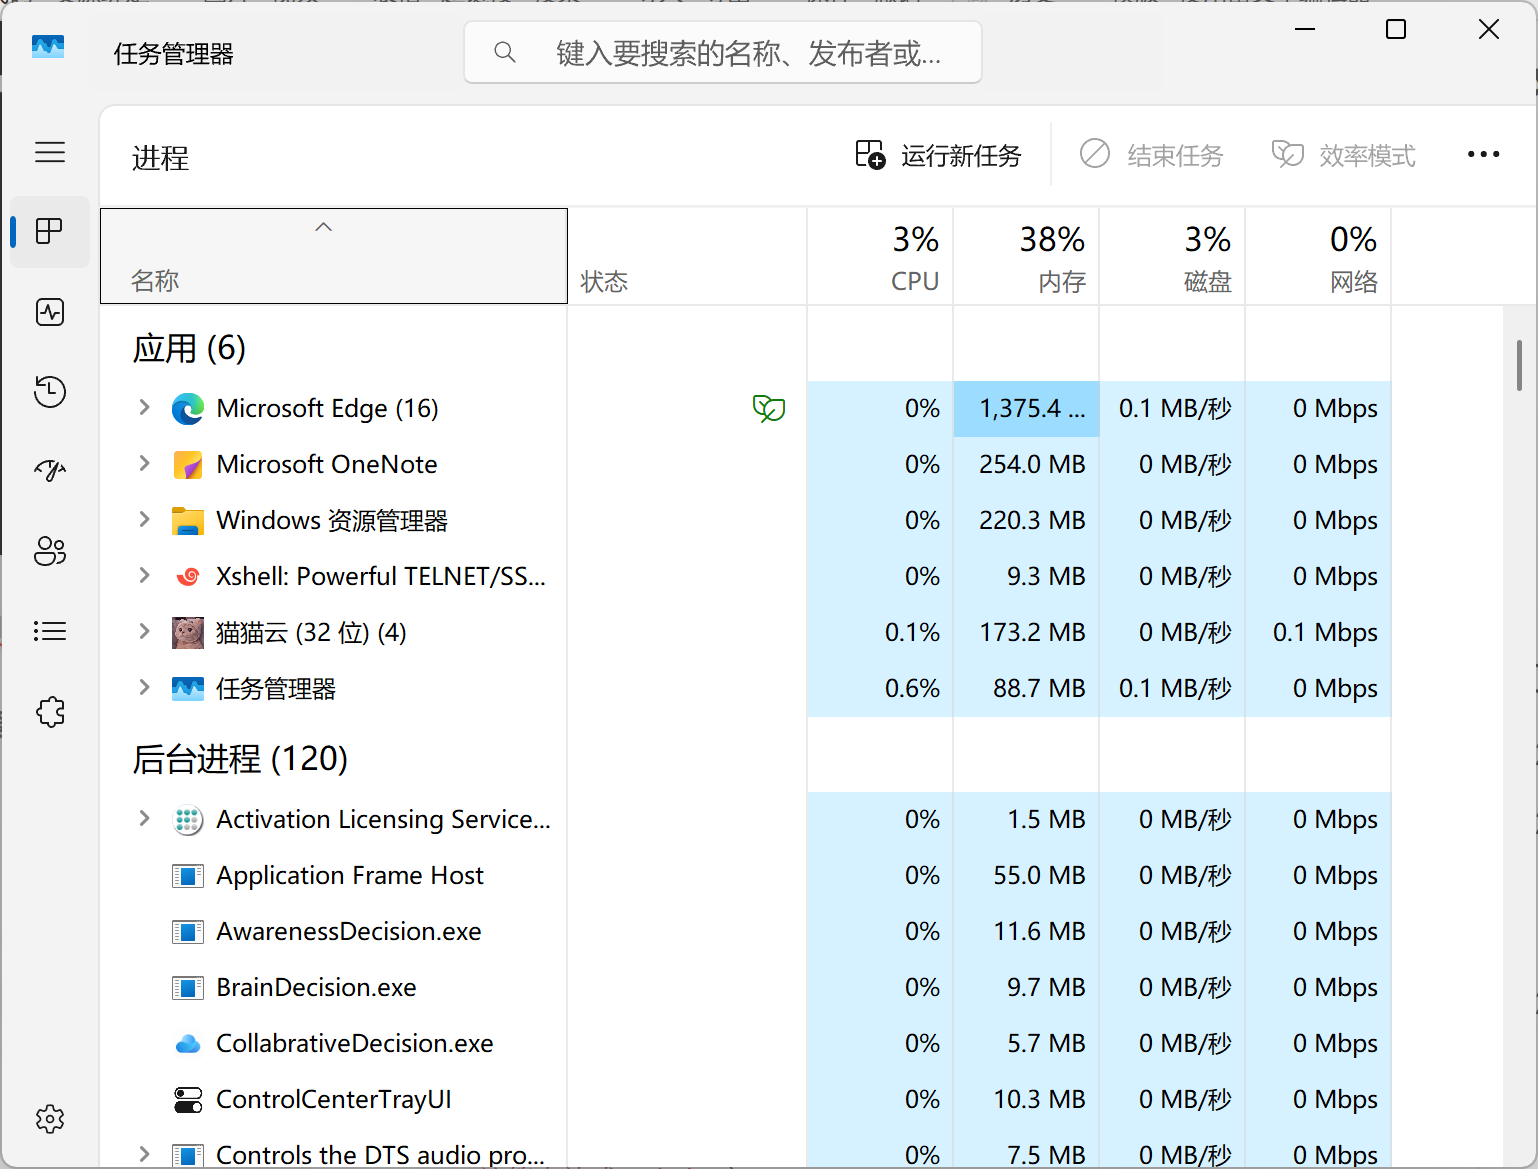Click the 0.1 Mbps network cell for 猫猫云
1538x1169 pixels.
click(x=1318, y=633)
